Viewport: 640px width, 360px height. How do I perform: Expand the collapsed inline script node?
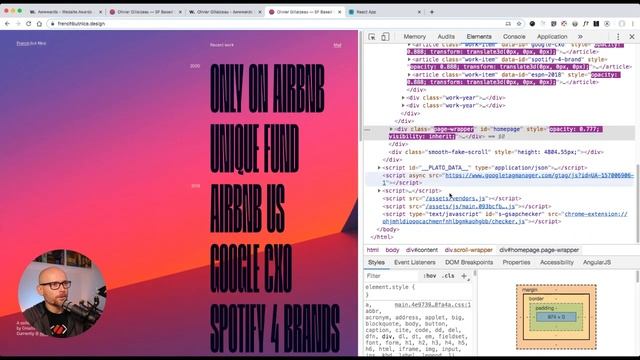379,191
